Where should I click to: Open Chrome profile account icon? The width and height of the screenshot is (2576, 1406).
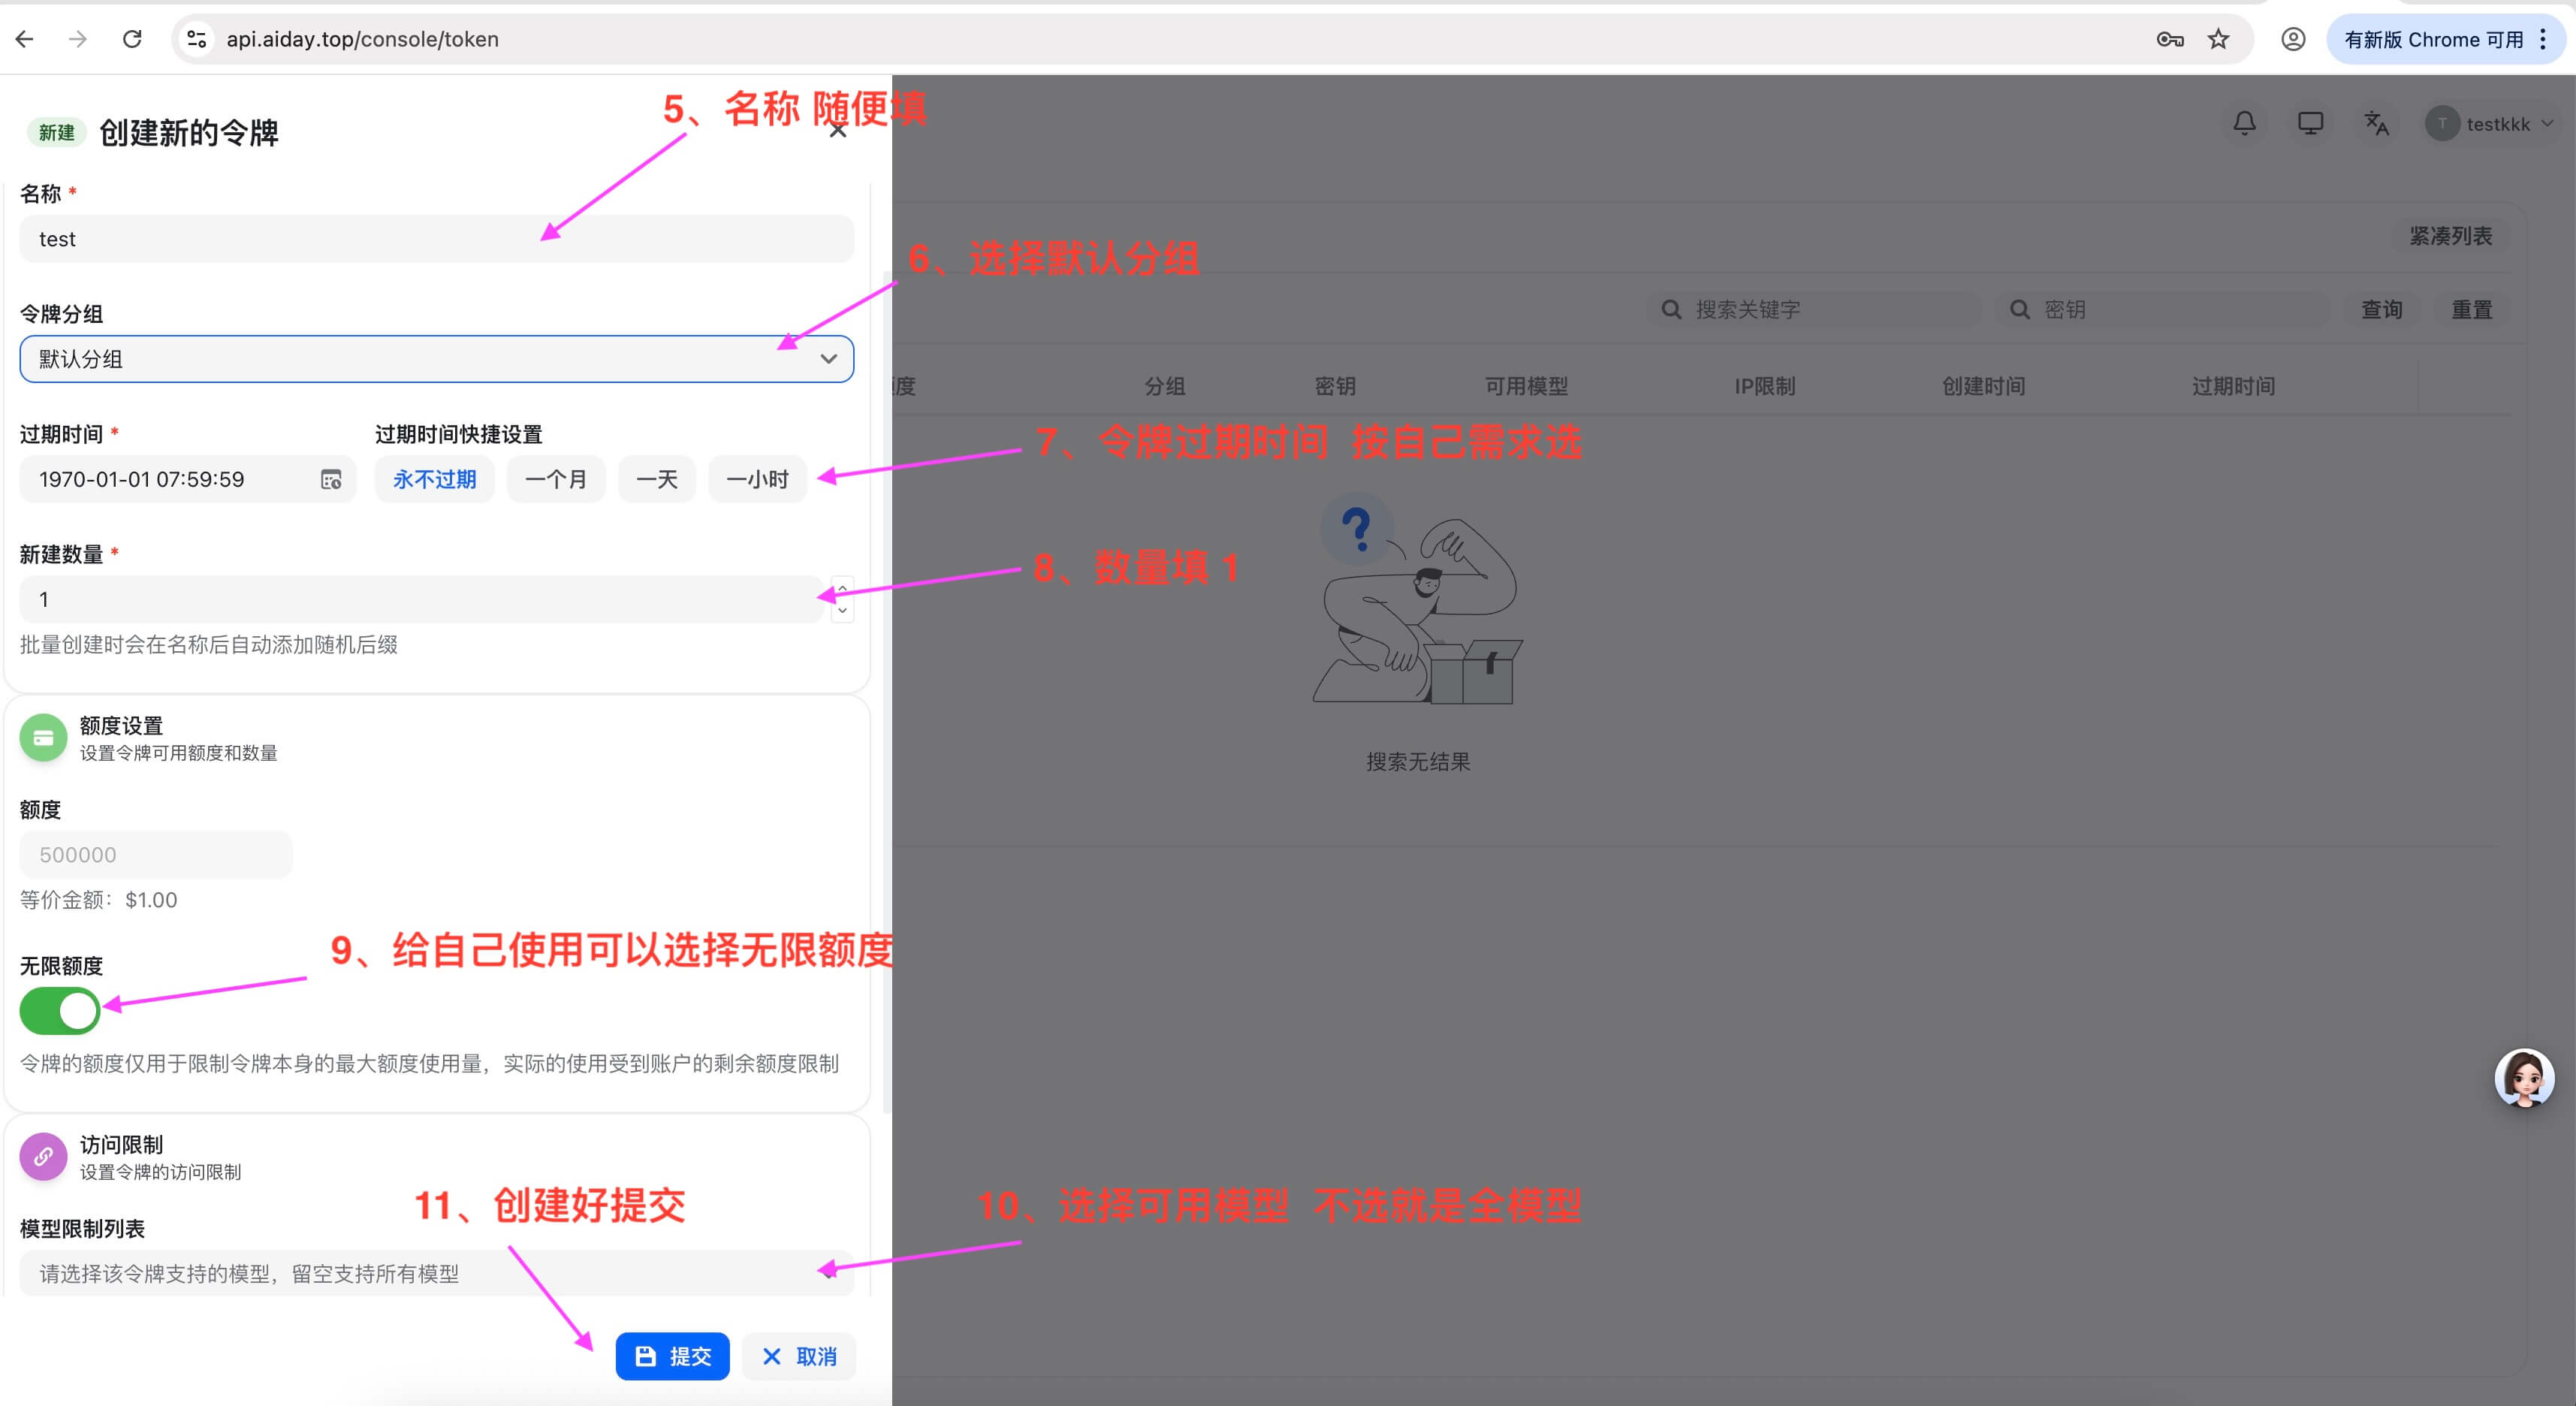point(2293,39)
